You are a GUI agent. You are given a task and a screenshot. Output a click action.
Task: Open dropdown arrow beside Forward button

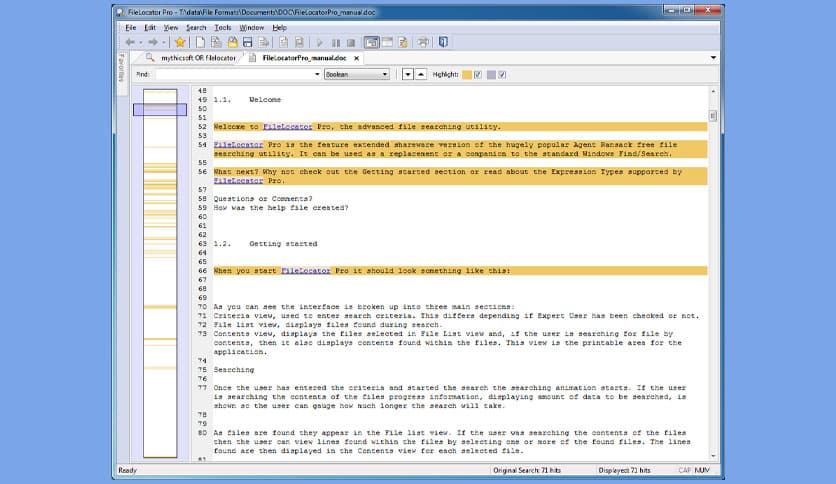(164, 43)
